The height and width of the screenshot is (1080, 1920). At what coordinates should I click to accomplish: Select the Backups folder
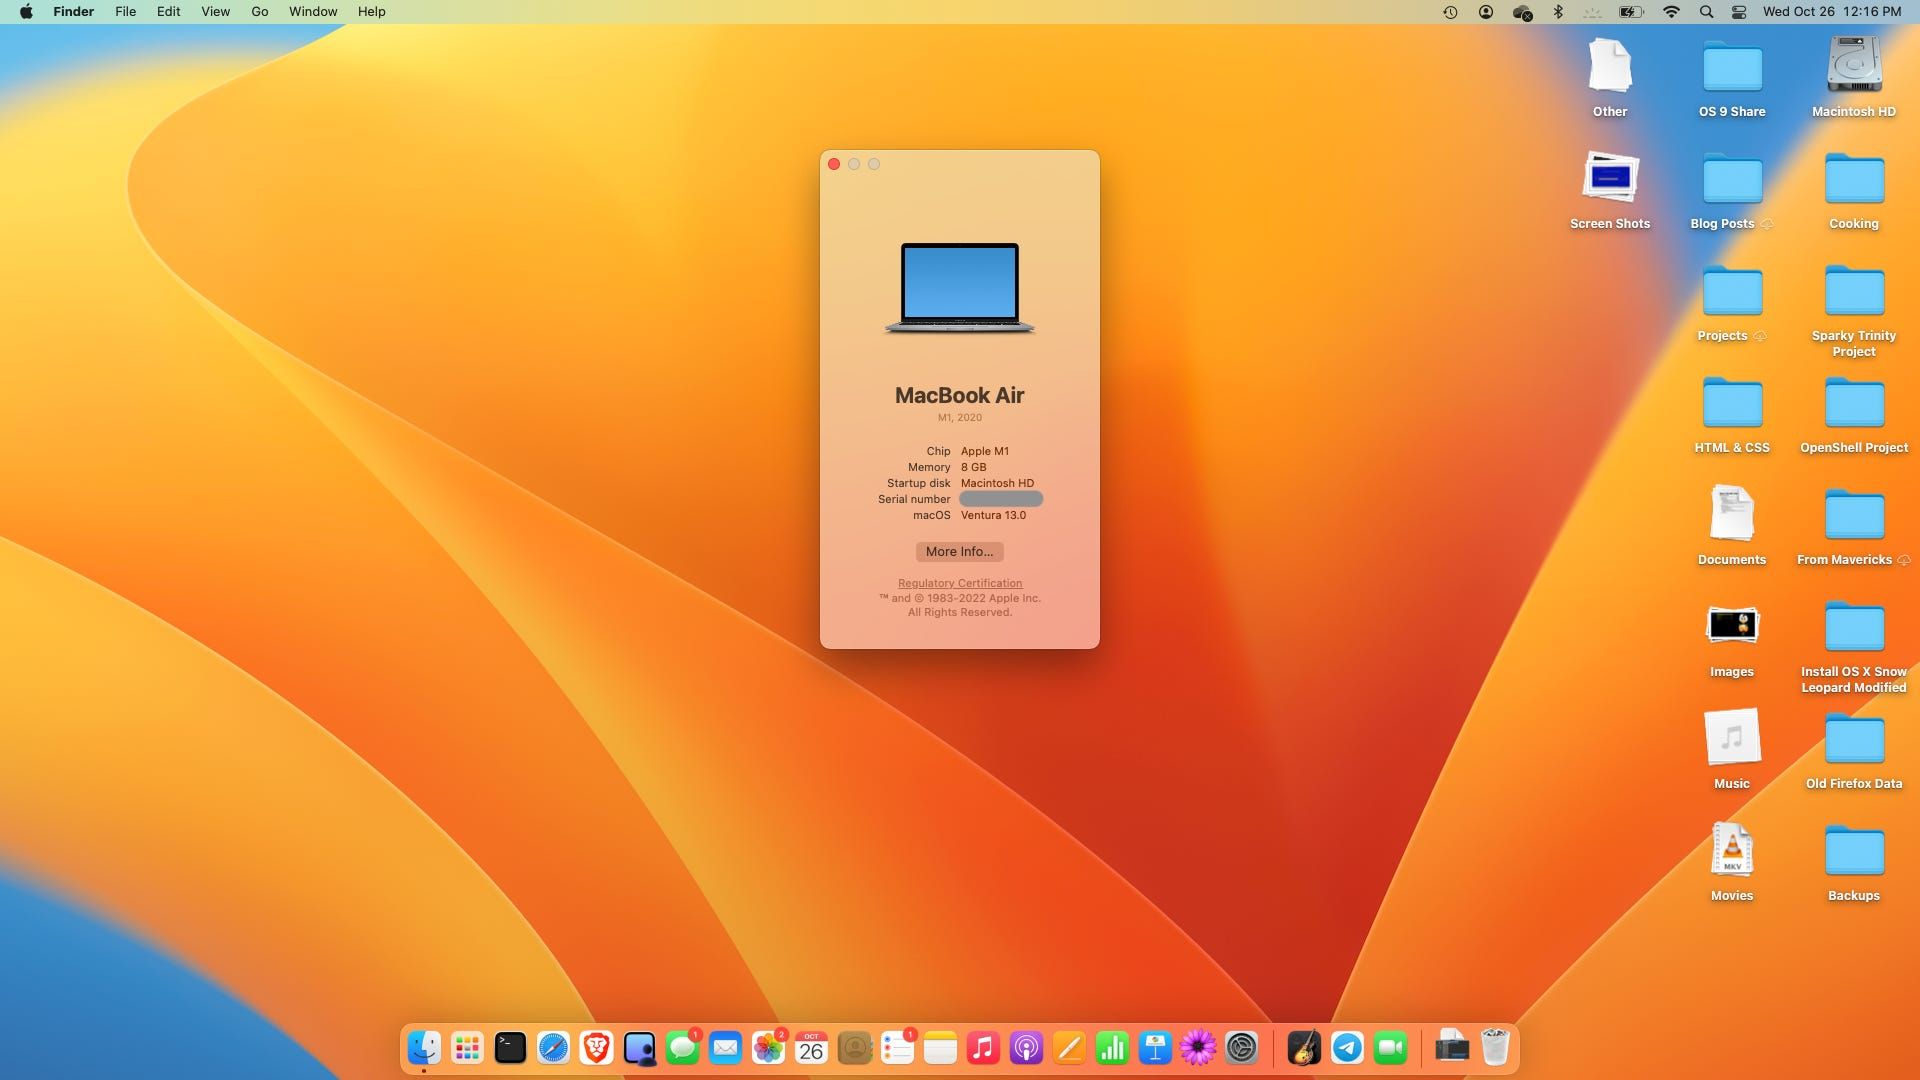pyautogui.click(x=1854, y=852)
